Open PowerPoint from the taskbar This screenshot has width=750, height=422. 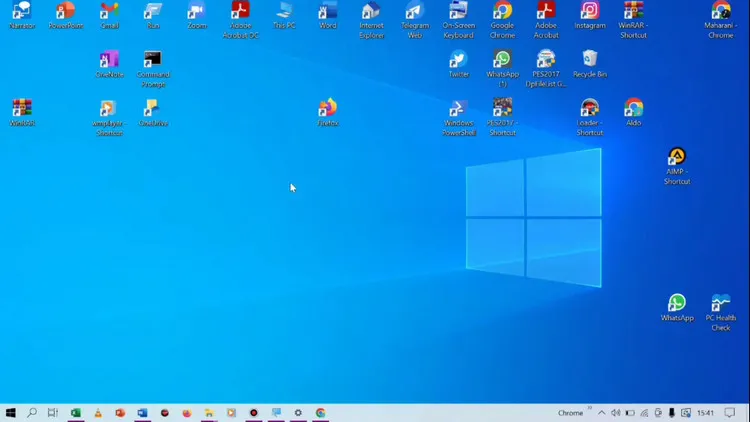click(x=120, y=412)
